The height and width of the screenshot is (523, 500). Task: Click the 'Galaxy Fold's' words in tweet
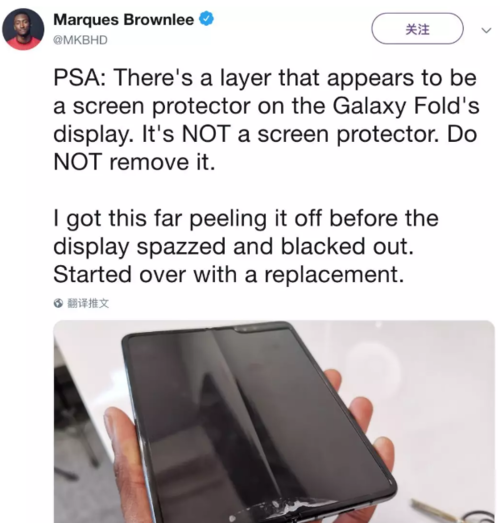[x=406, y=106]
